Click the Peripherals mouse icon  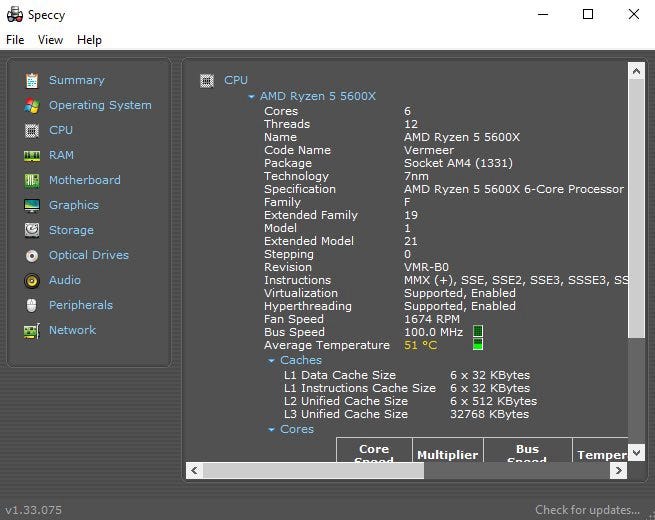click(32, 305)
